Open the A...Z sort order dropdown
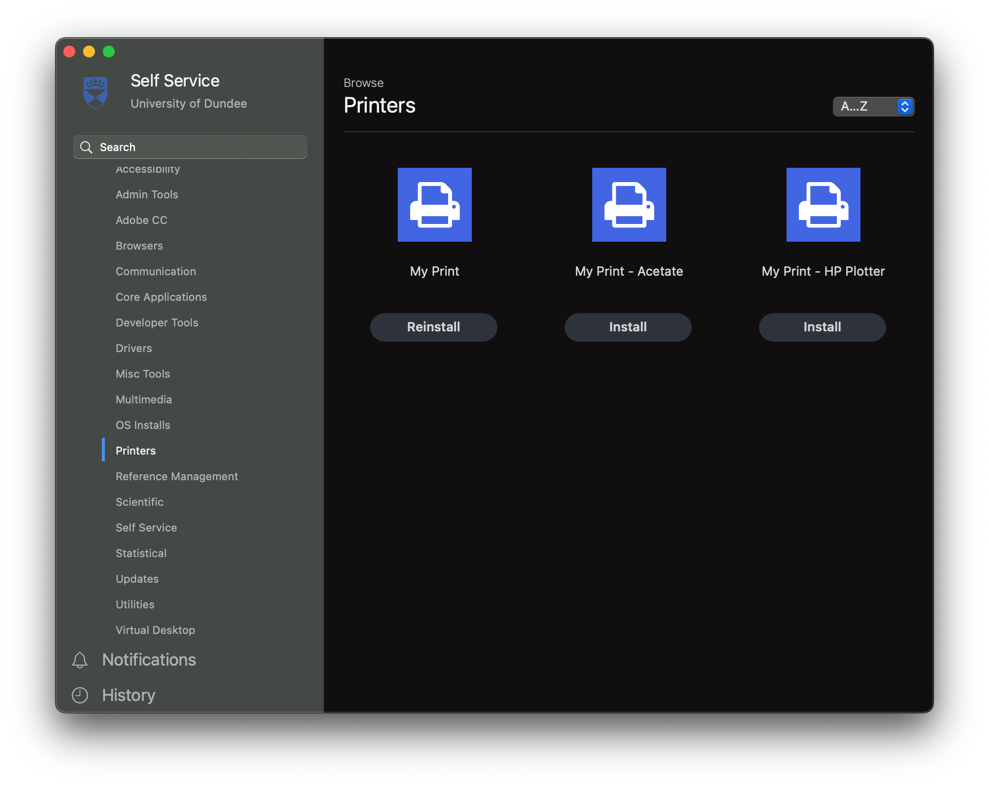The height and width of the screenshot is (786, 989). 873,106
